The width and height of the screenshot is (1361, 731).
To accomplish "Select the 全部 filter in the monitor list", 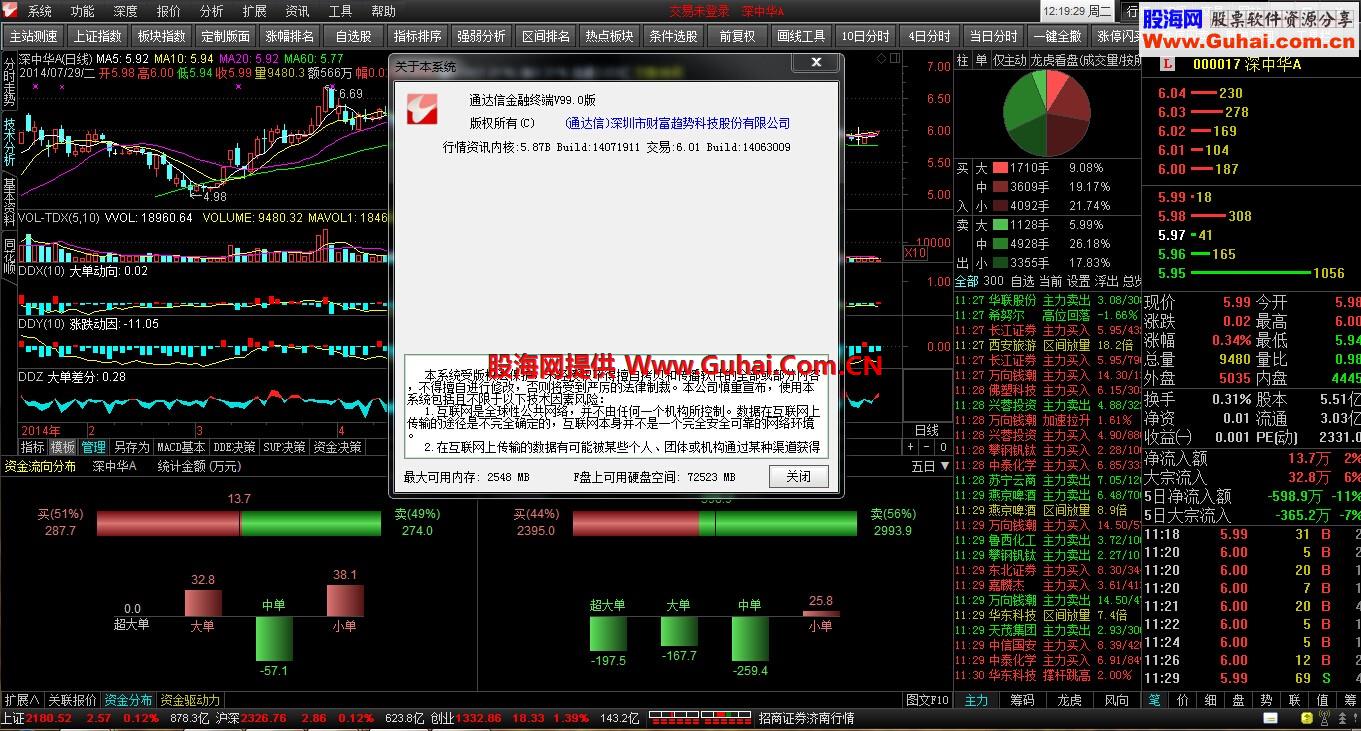I will click(966, 281).
